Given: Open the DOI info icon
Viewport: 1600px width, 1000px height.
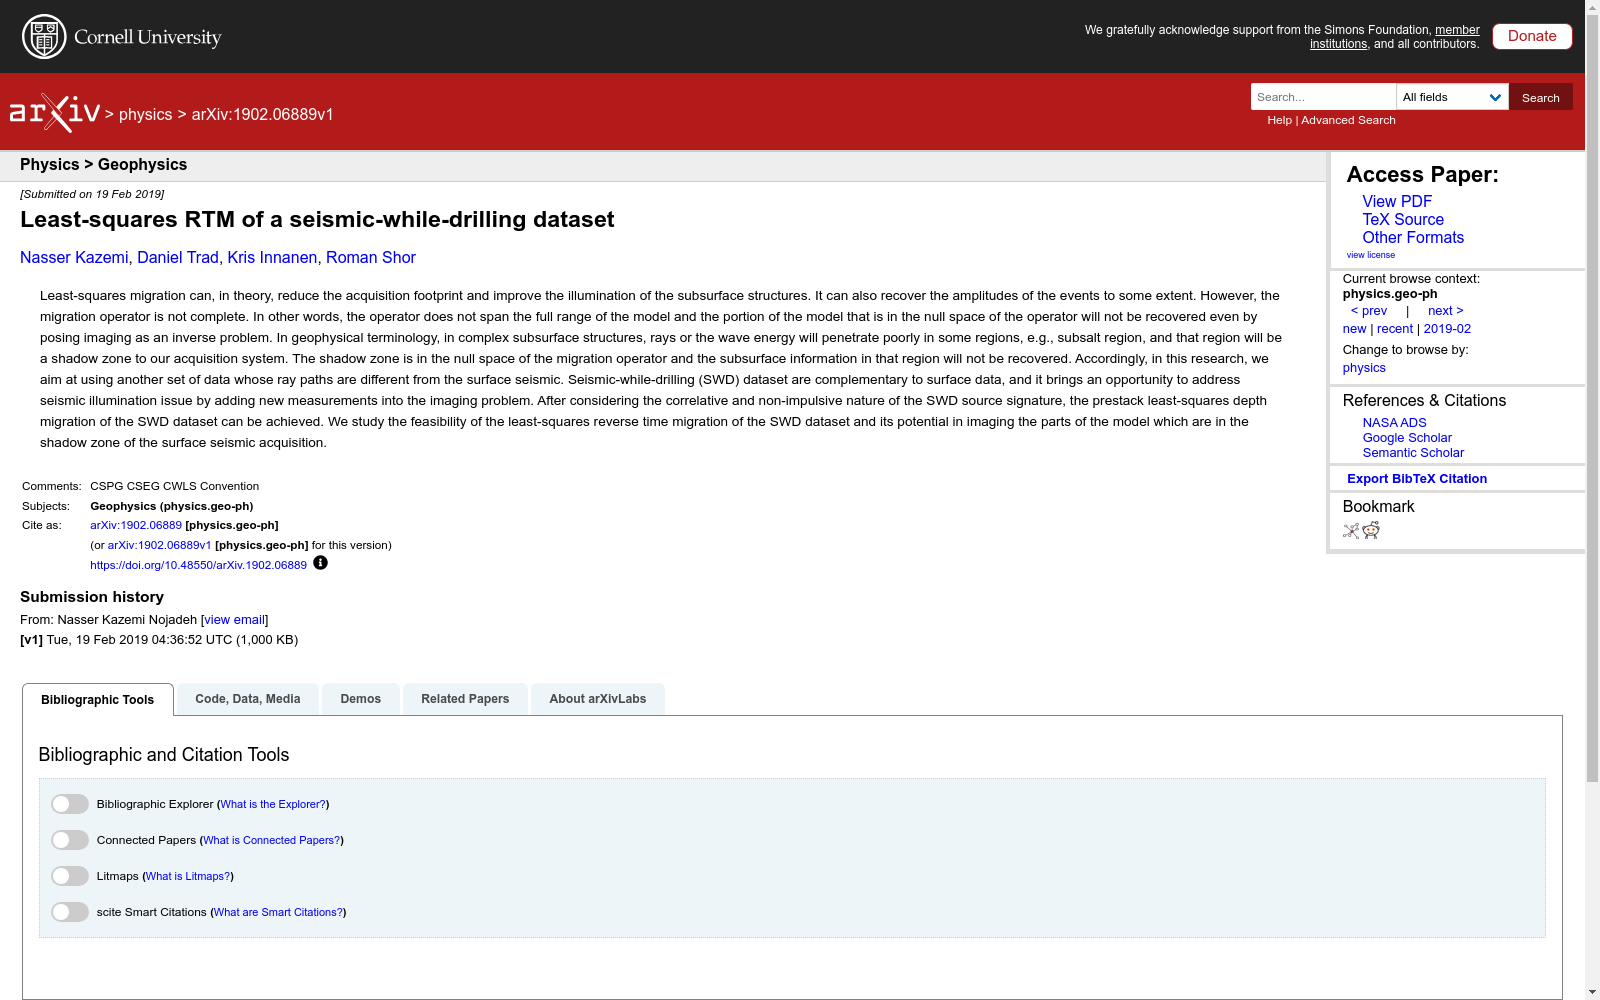Looking at the screenshot, I should click(x=320, y=563).
